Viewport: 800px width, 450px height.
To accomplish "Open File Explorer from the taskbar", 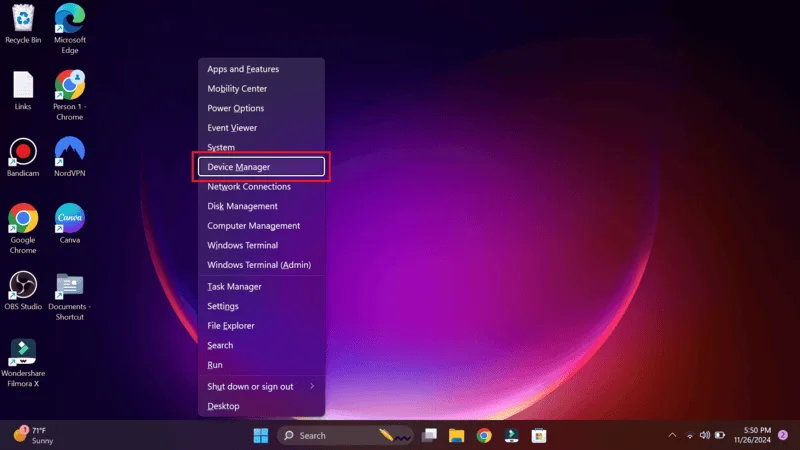I will pos(456,436).
